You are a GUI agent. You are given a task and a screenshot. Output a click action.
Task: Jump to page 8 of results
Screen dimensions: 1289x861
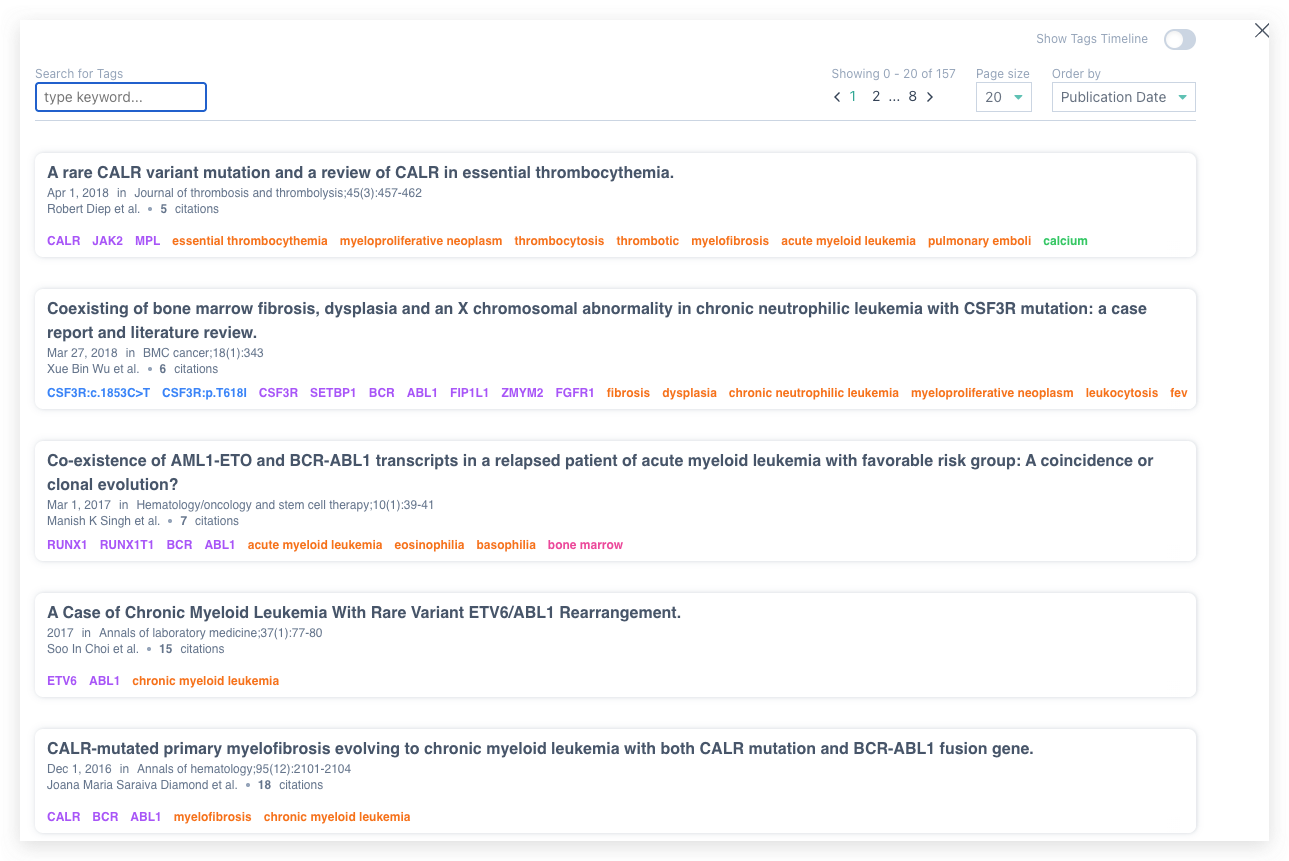[x=912, y=97]
